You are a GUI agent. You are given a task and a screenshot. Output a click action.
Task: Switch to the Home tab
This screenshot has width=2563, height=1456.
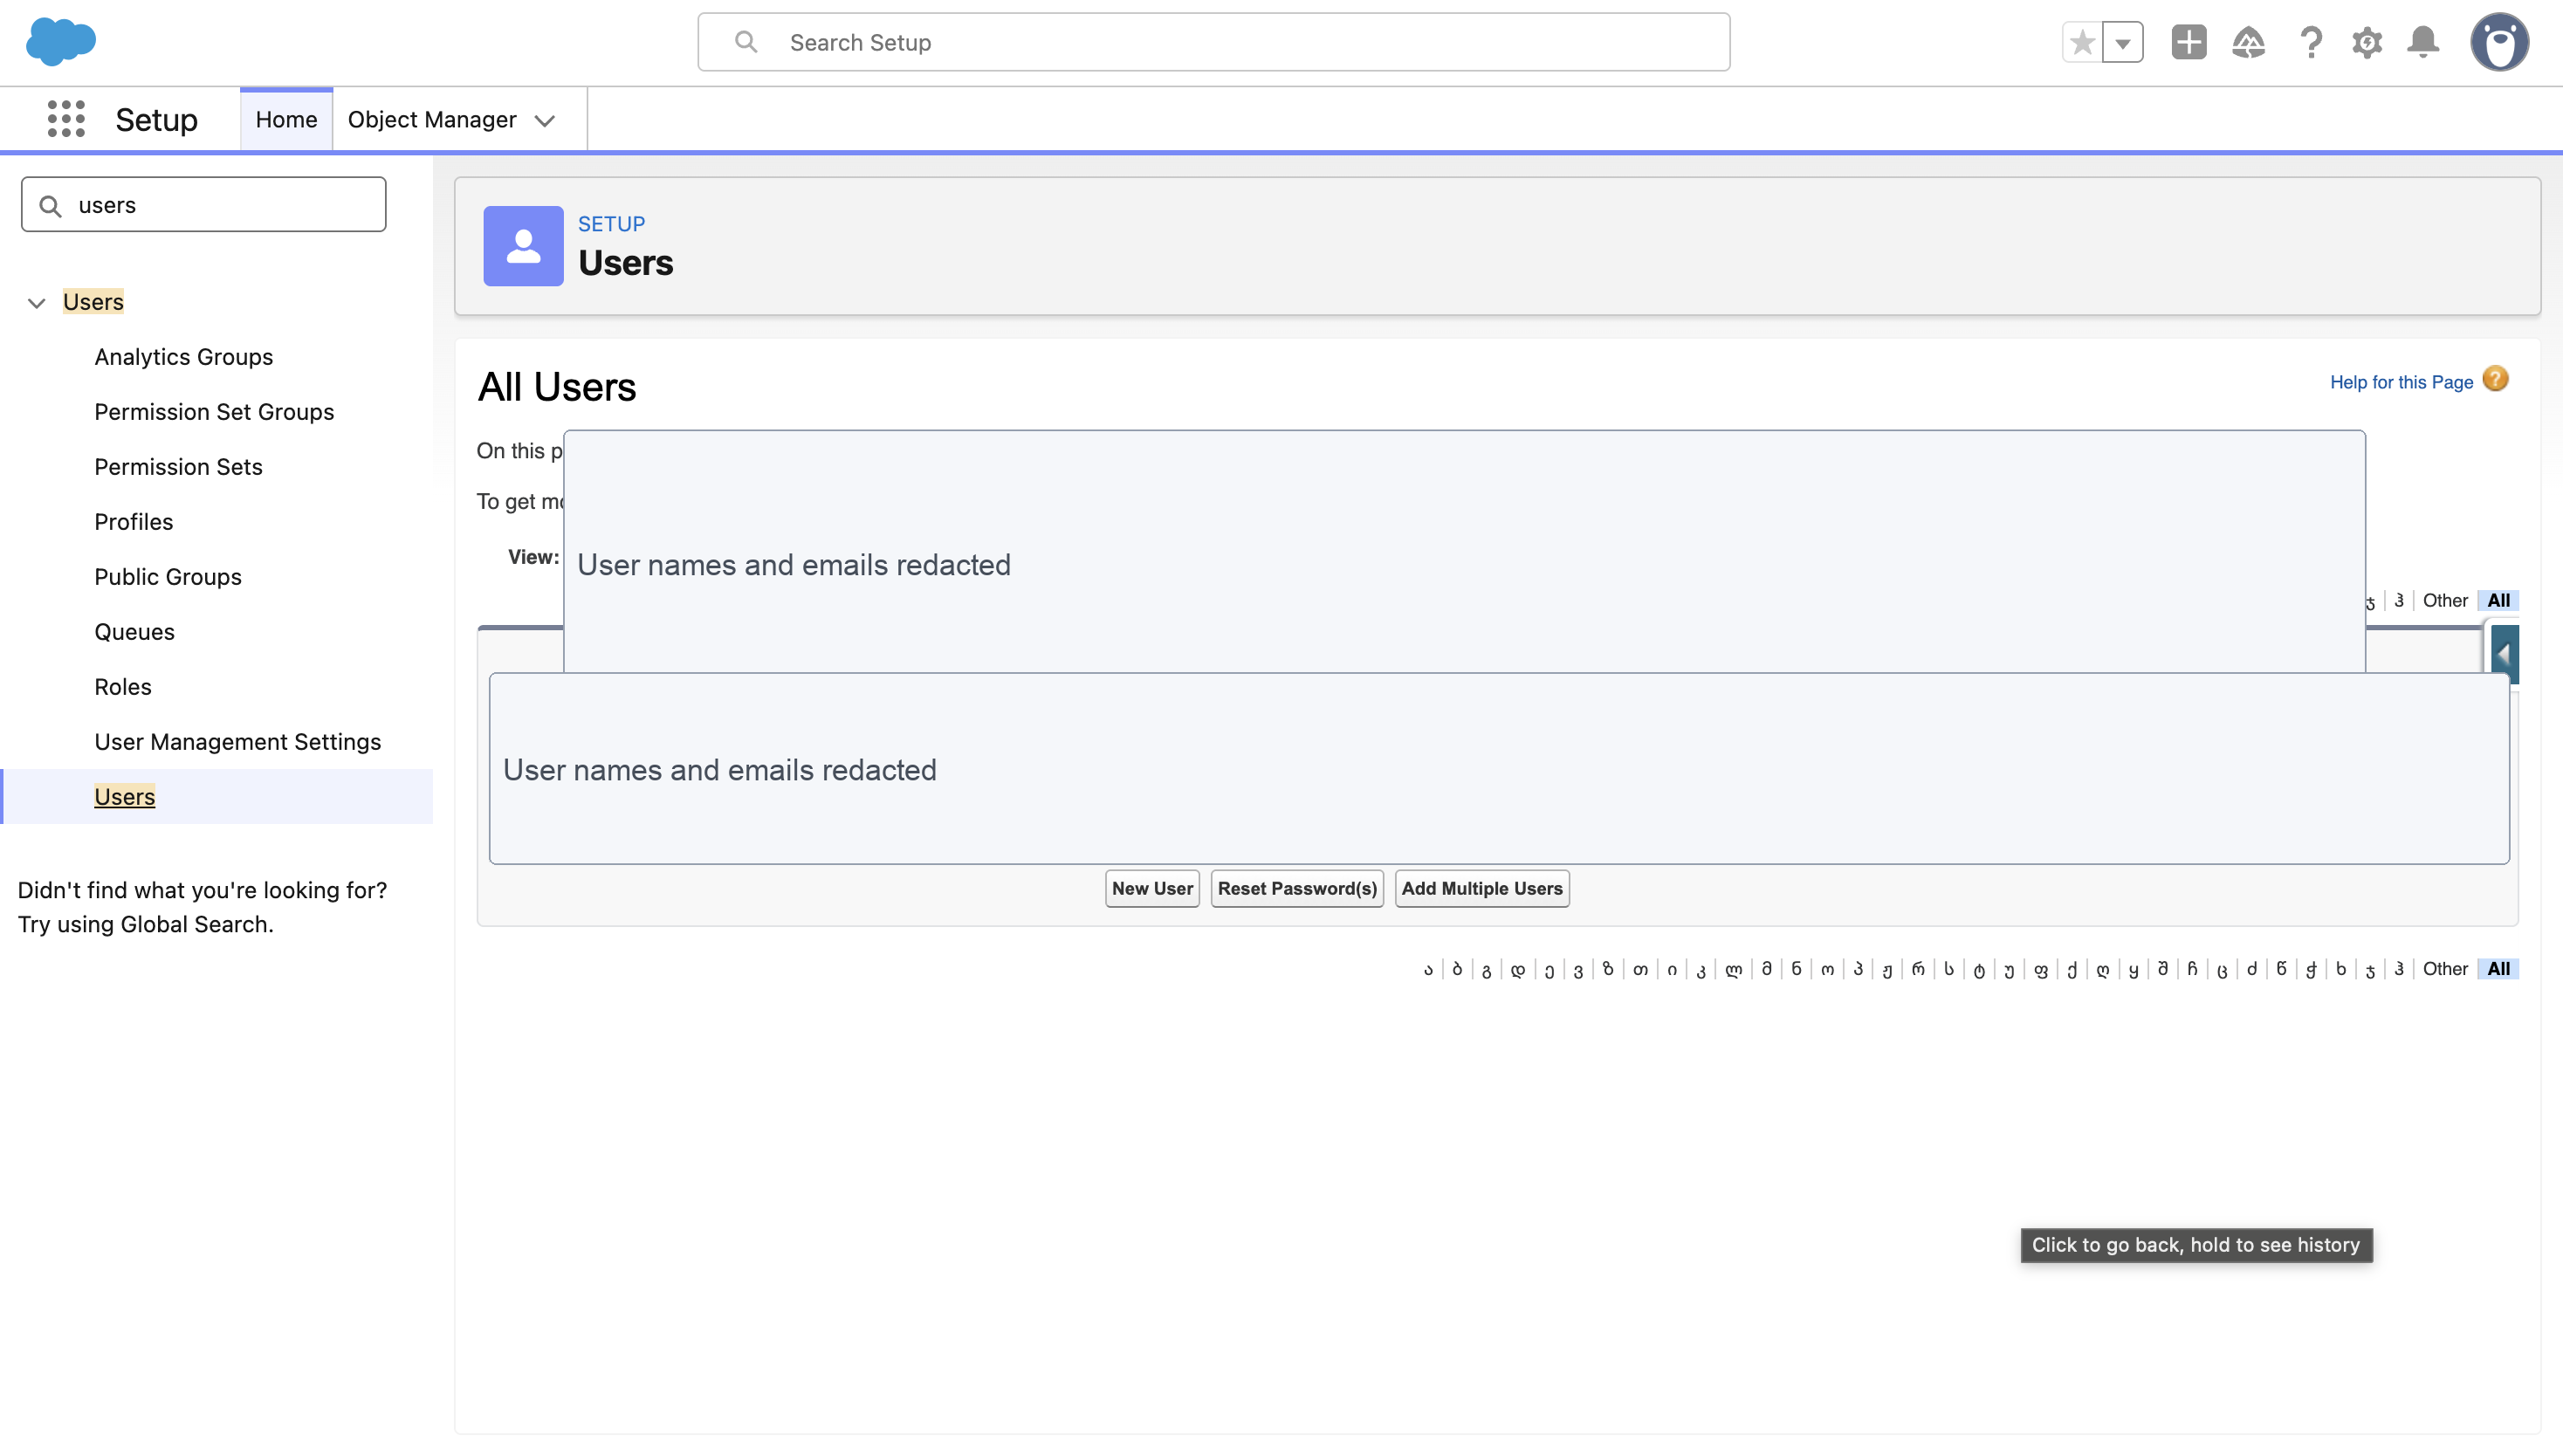click(286, 119)
